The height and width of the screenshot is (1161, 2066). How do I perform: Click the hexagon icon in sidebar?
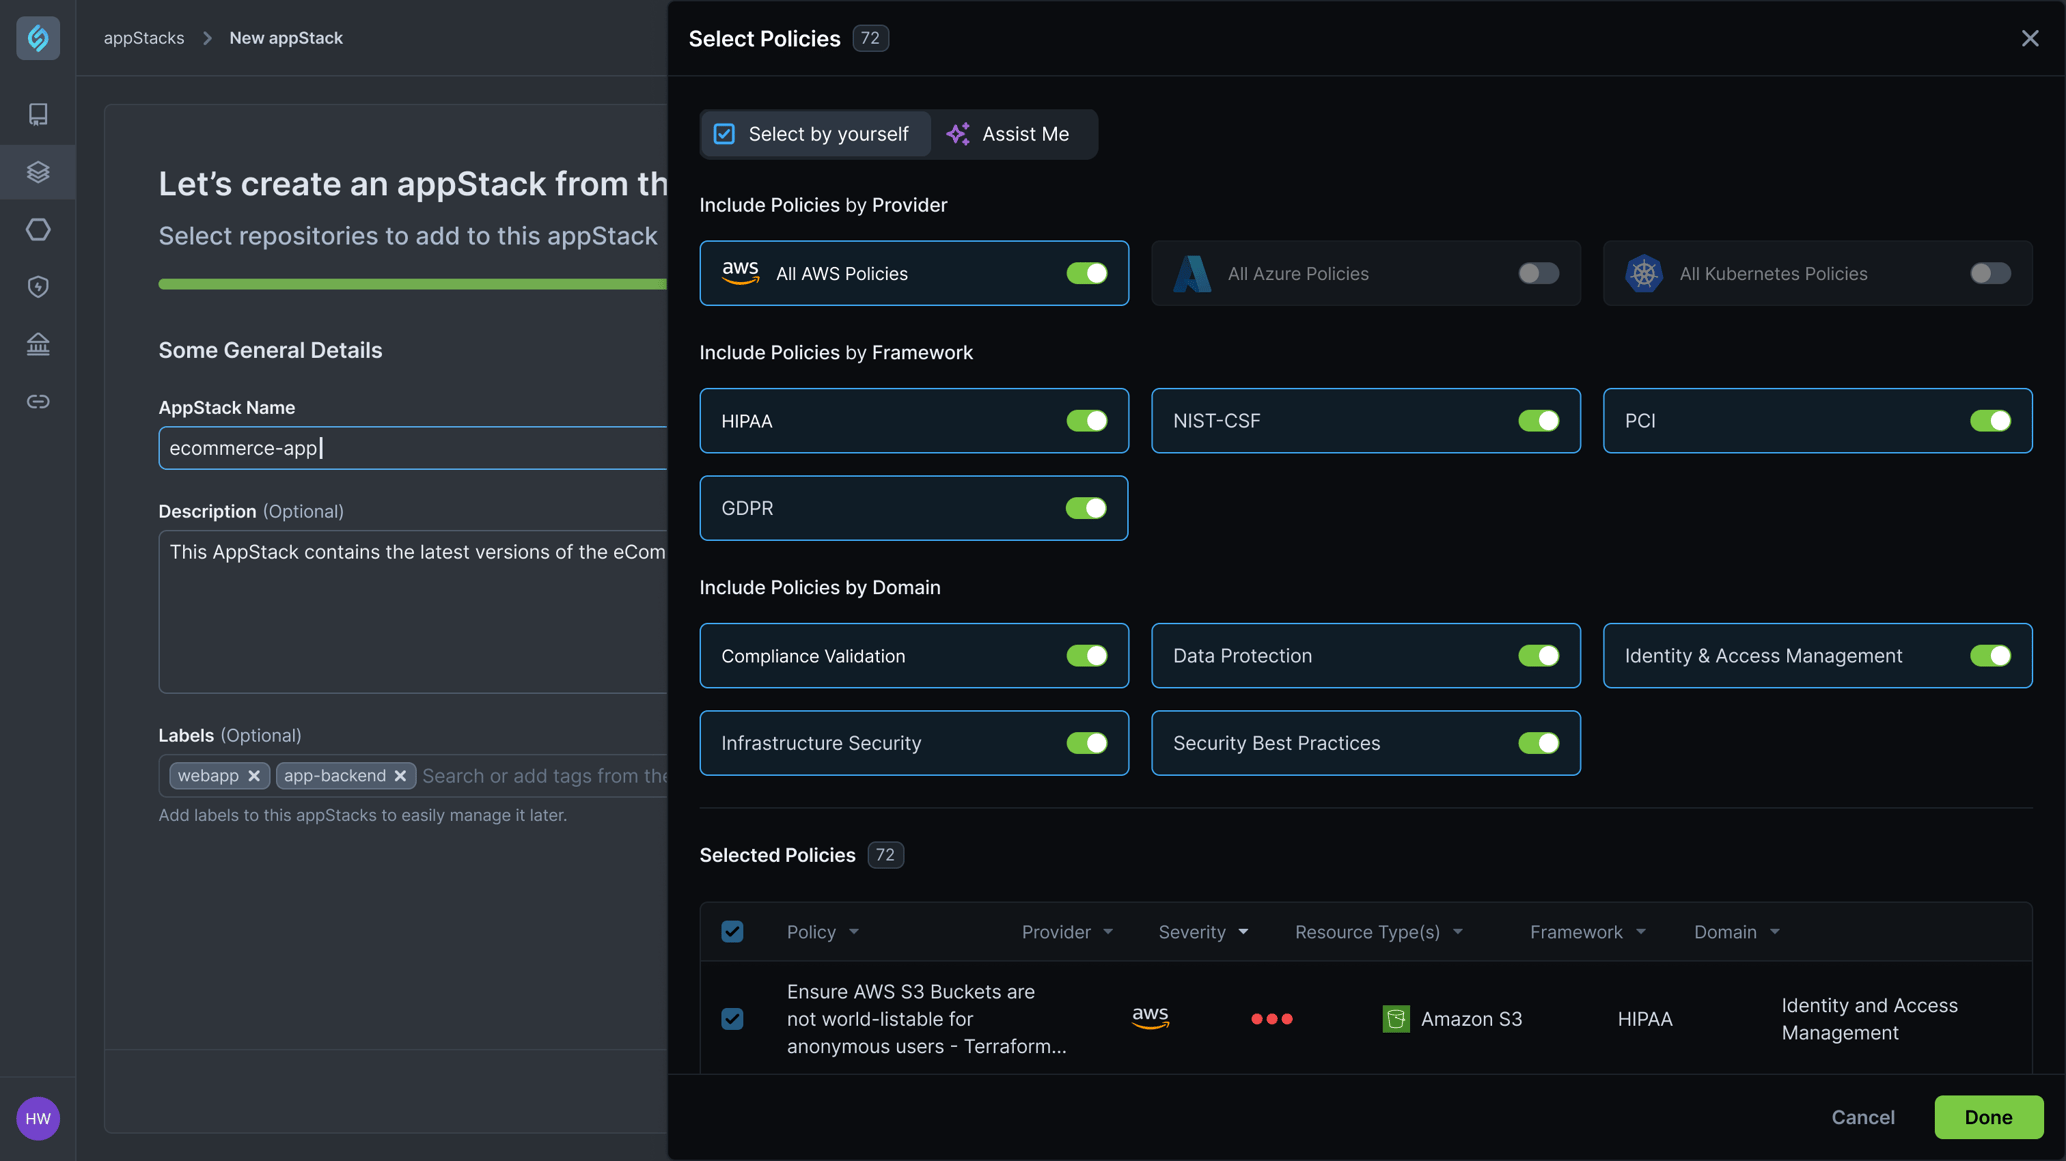pos(38,229)
